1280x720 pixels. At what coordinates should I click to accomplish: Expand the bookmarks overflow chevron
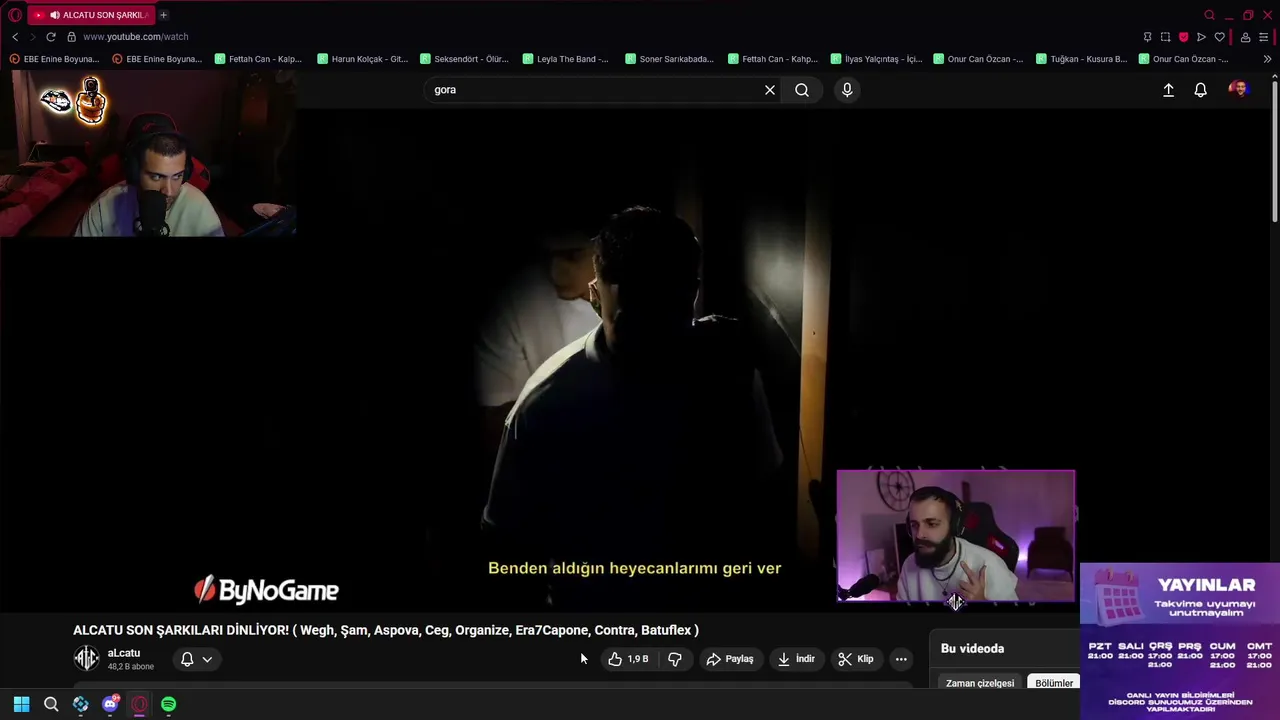pos(1267,59)
